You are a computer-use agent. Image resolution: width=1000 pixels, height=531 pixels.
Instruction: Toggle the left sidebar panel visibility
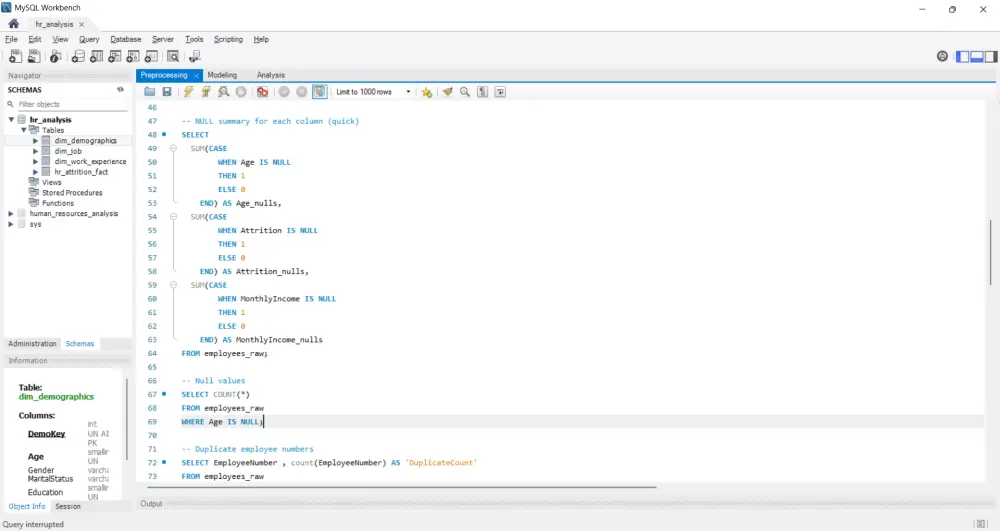pyautogui.click(x=962, y=57)
